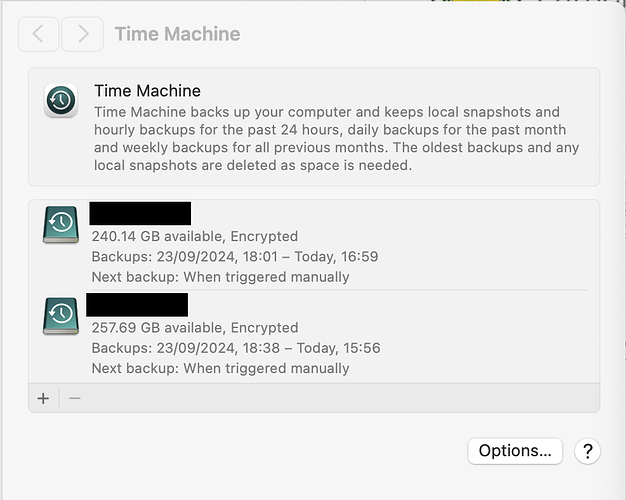Select the disk icon with 240.14 GB available
Screen dimensions: 626x500
point(61,224)
